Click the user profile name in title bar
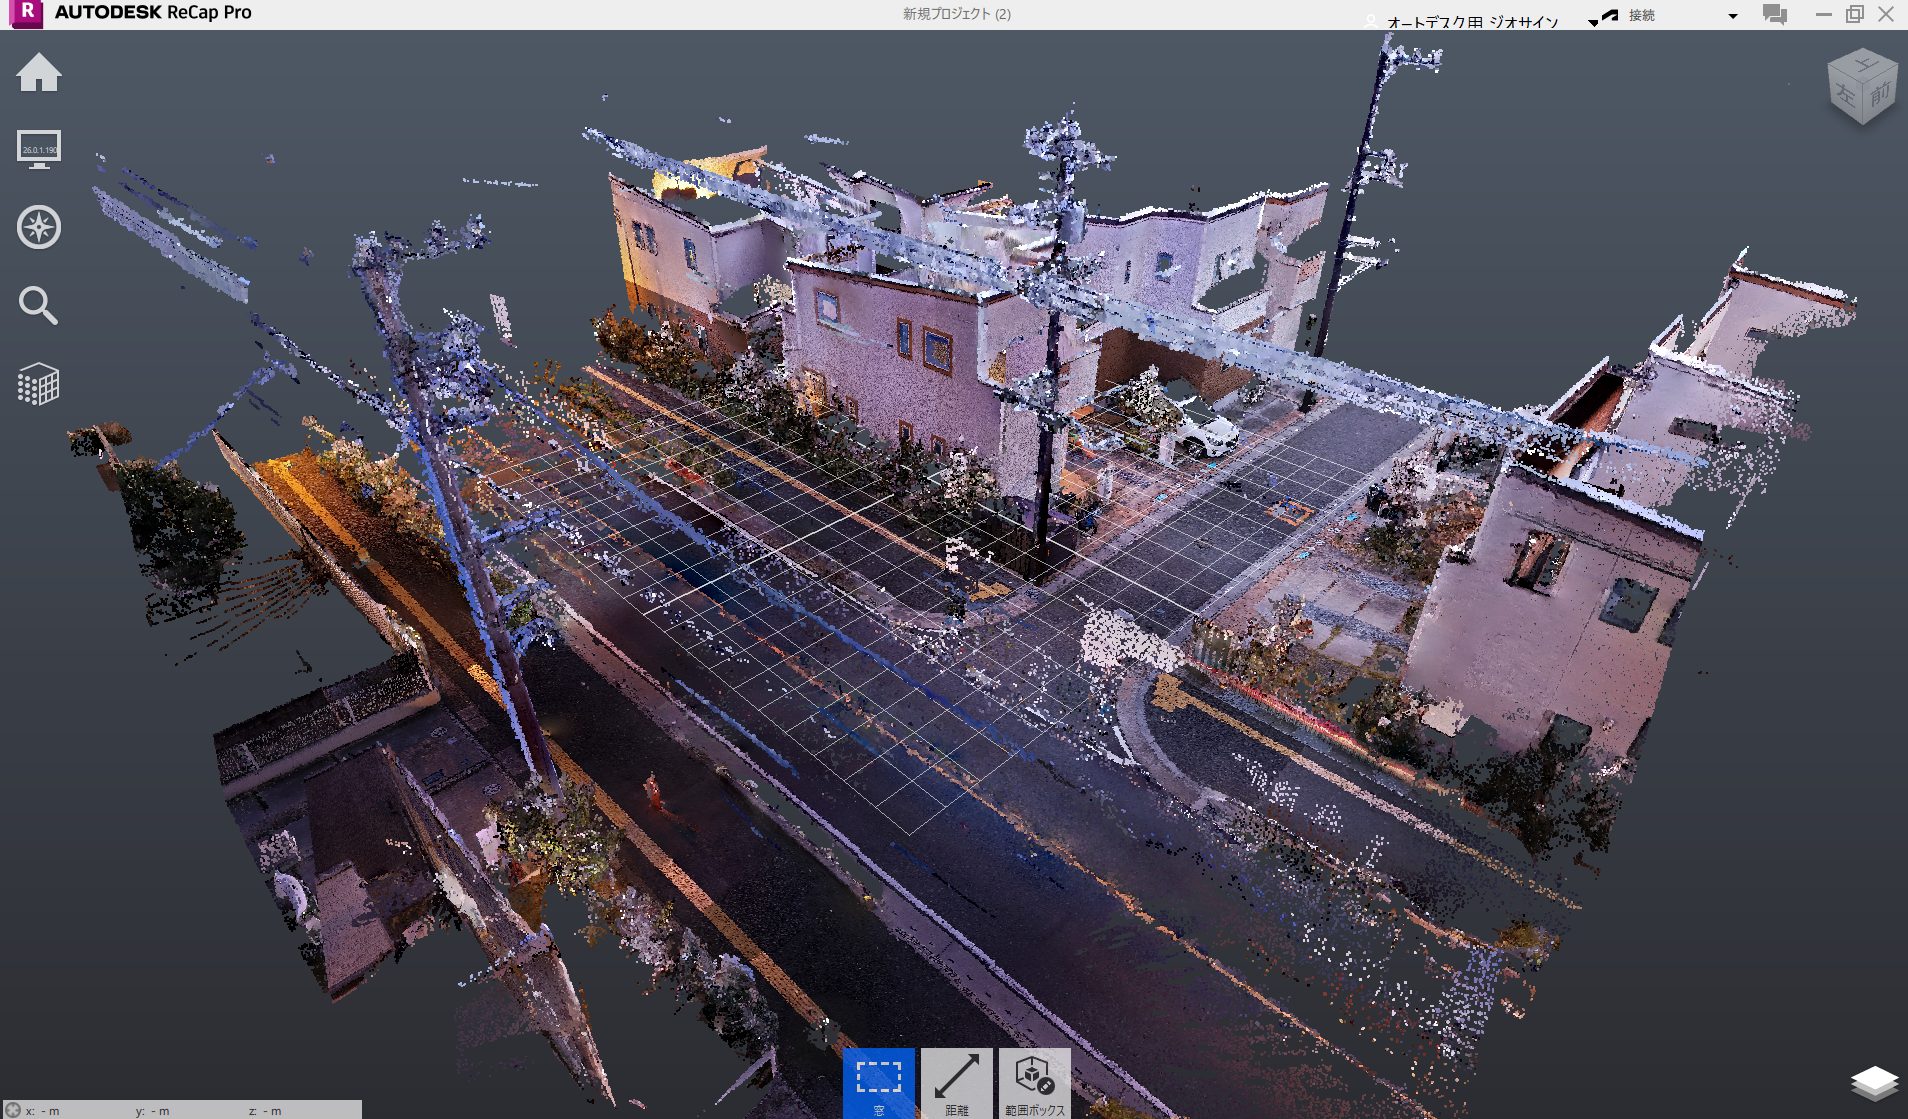 pos(1472,22)
